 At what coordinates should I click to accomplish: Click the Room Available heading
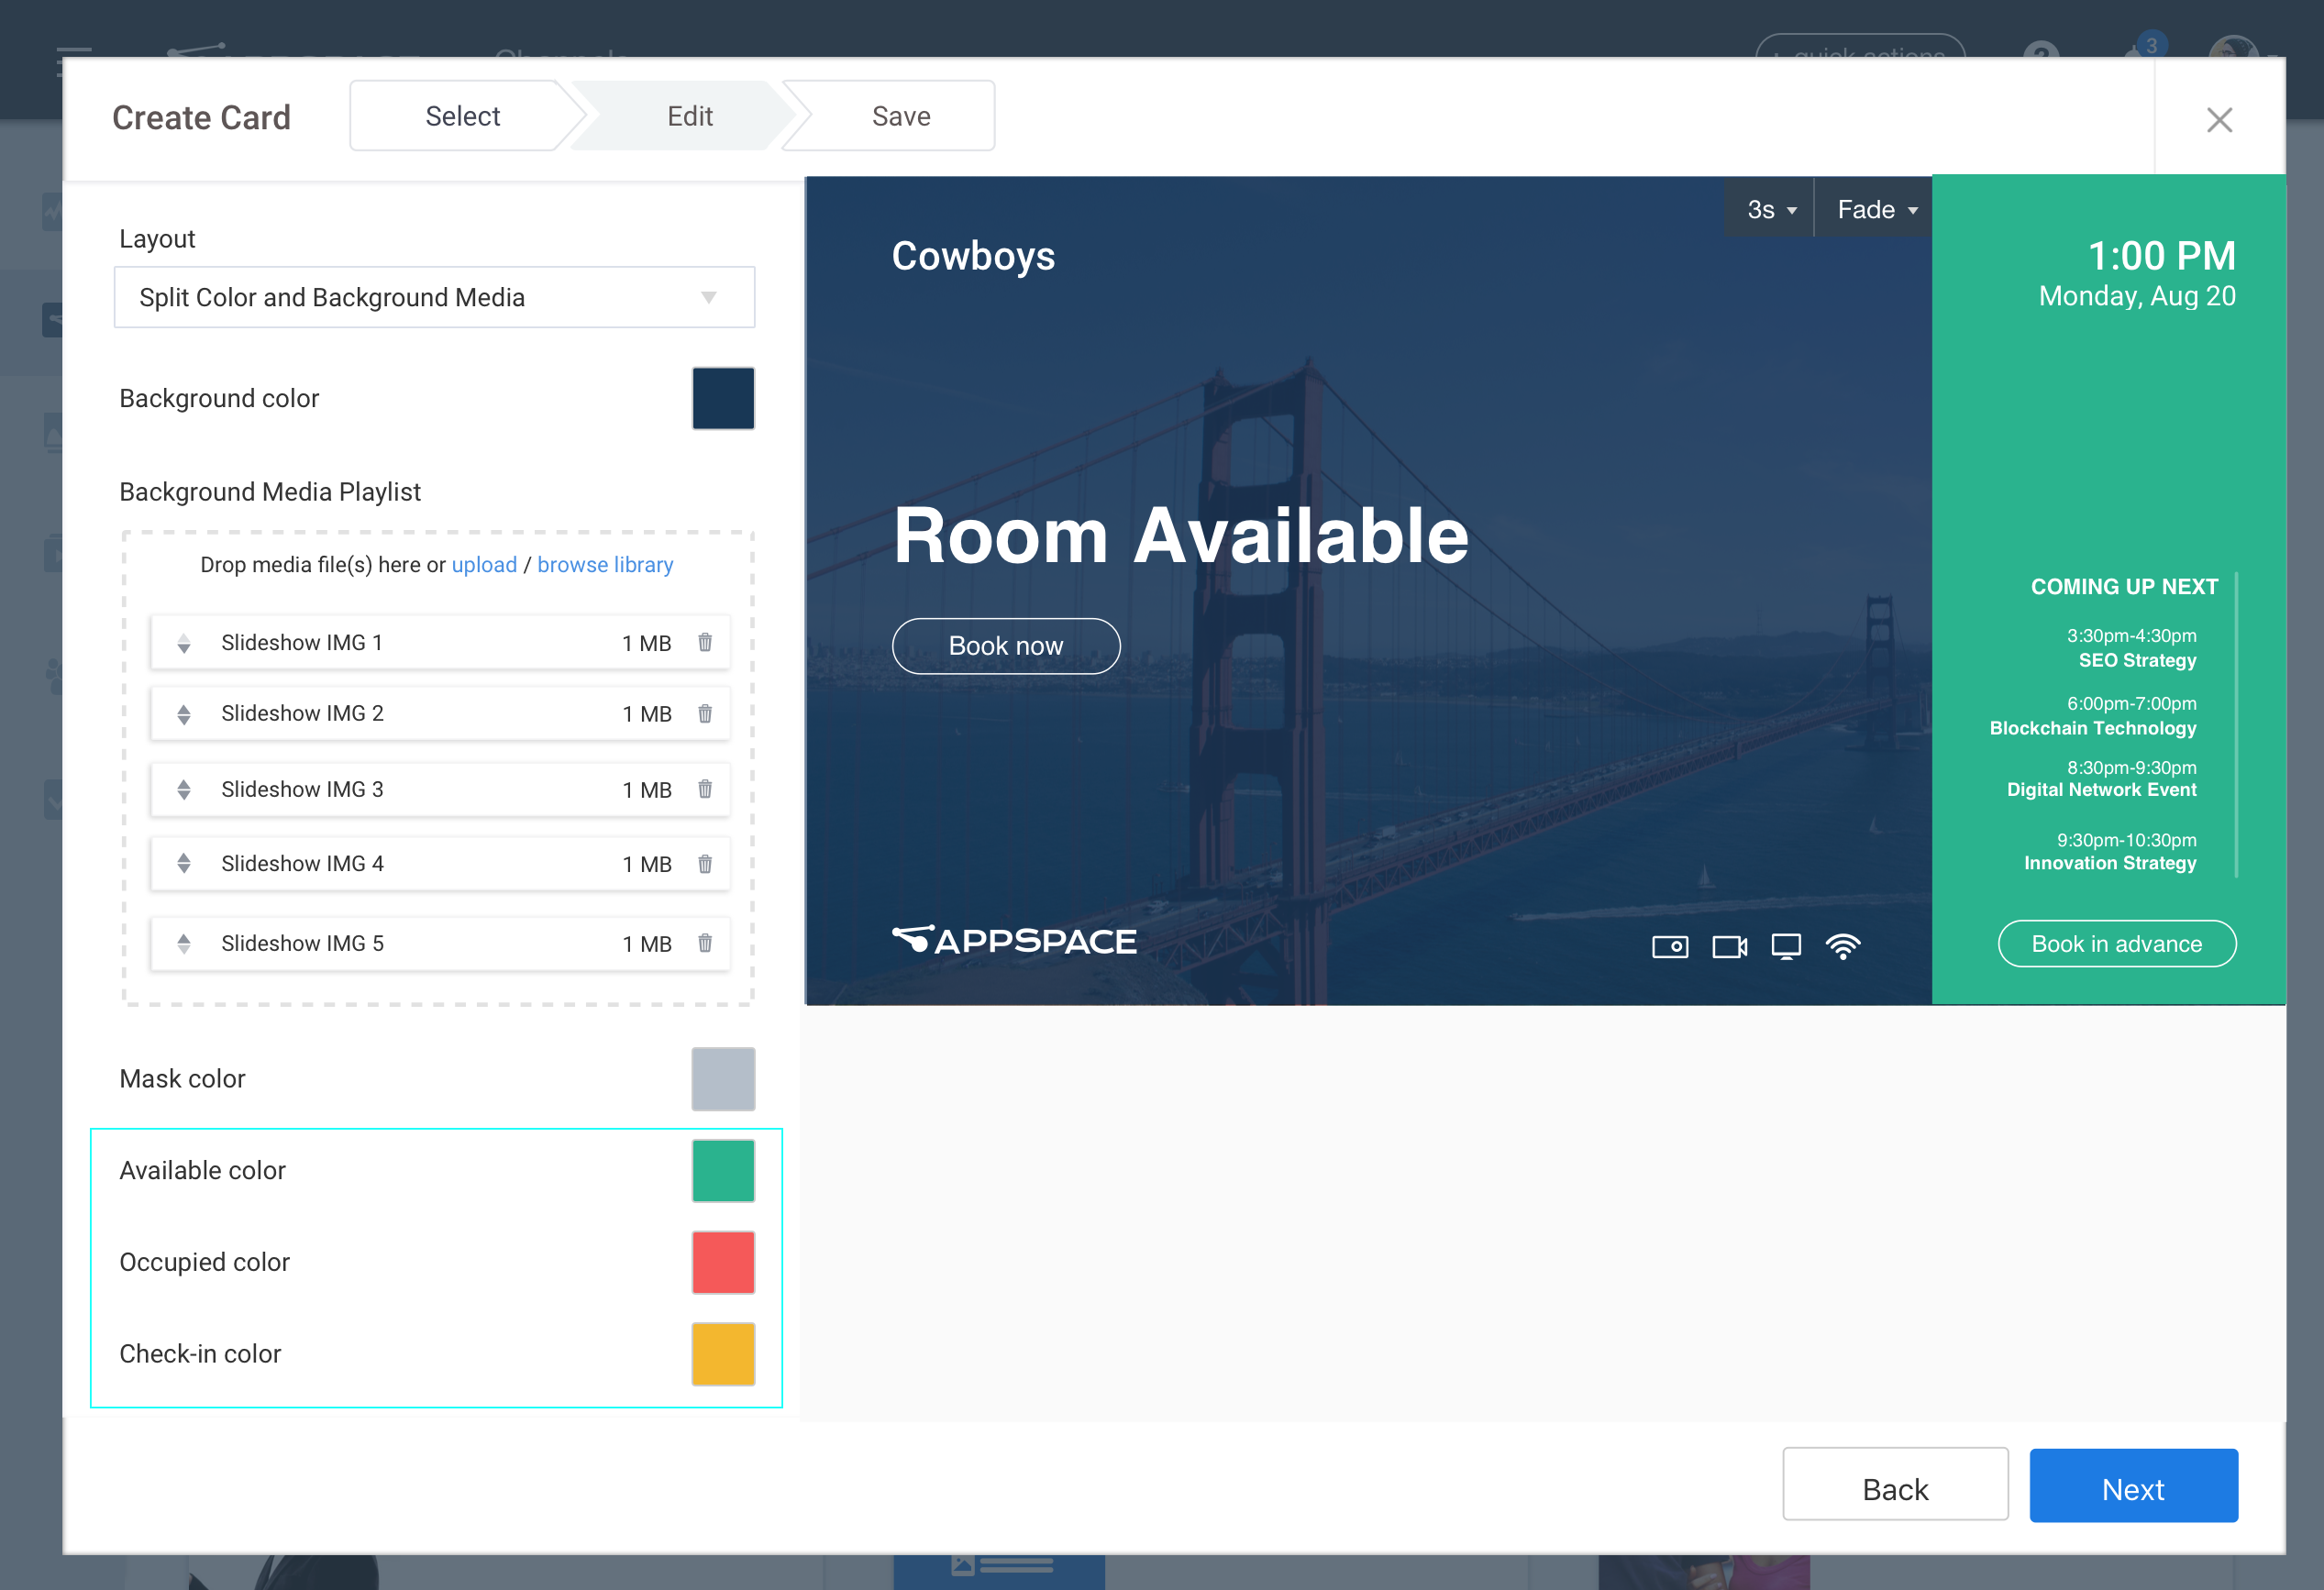click(1181, 536)
